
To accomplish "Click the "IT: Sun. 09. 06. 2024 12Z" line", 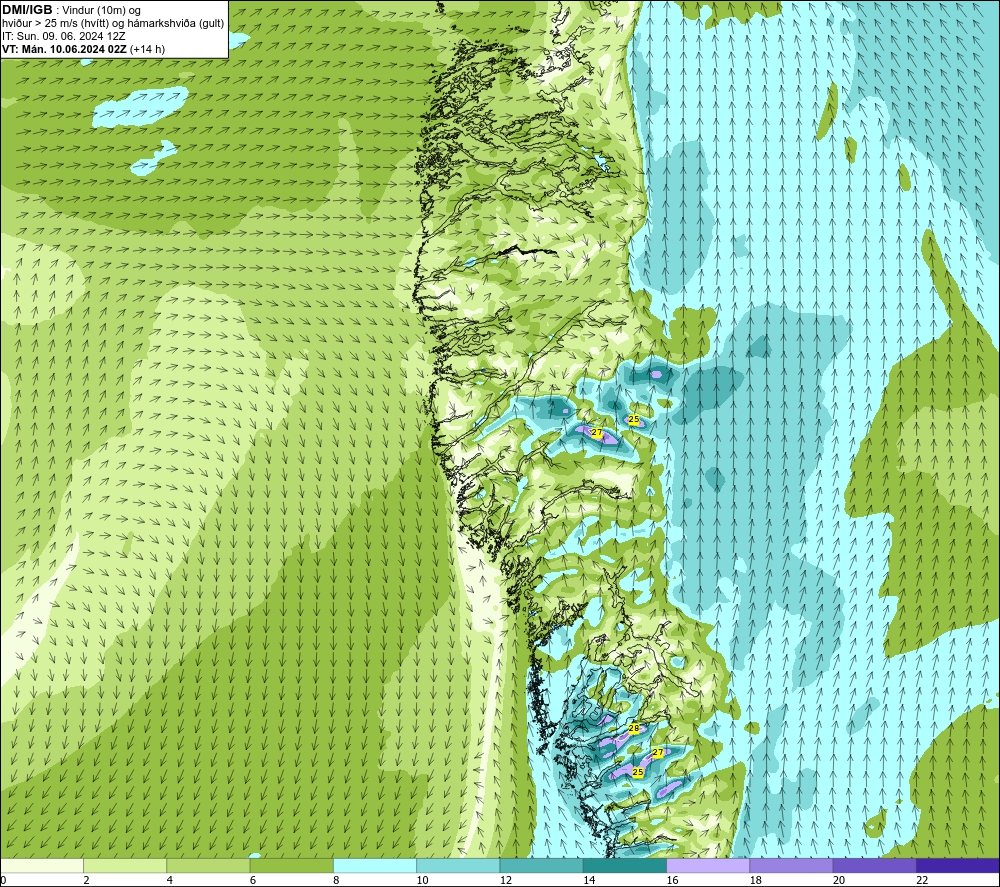I will point(64,36).
